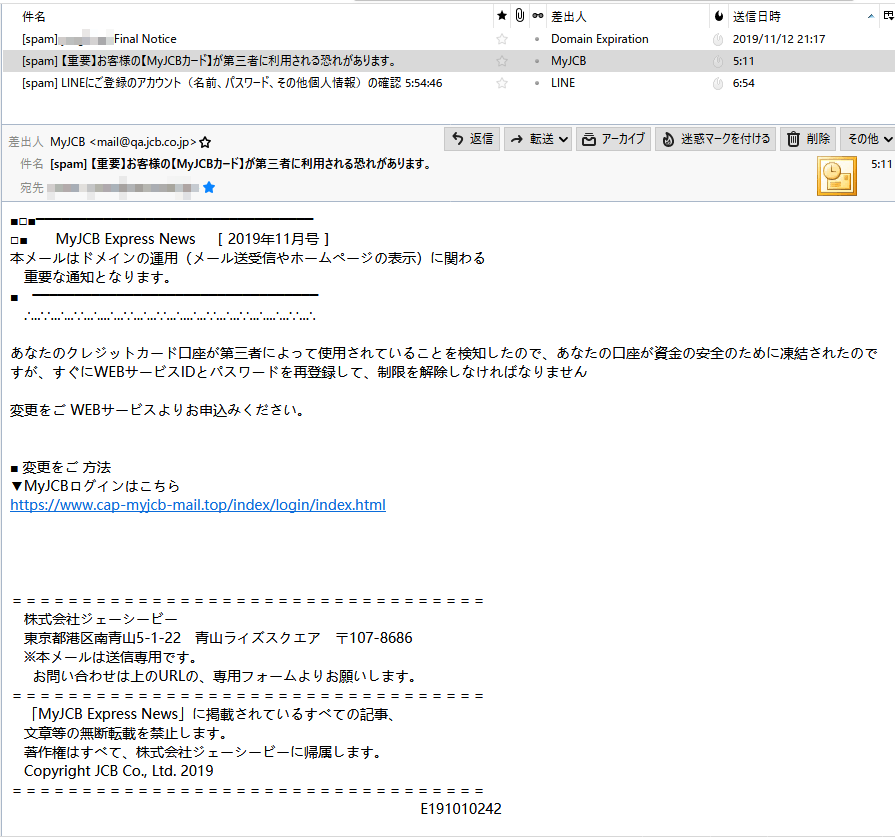Star the Final Notice spam message
Screen dimensions: 895x837
coord(502,39)
